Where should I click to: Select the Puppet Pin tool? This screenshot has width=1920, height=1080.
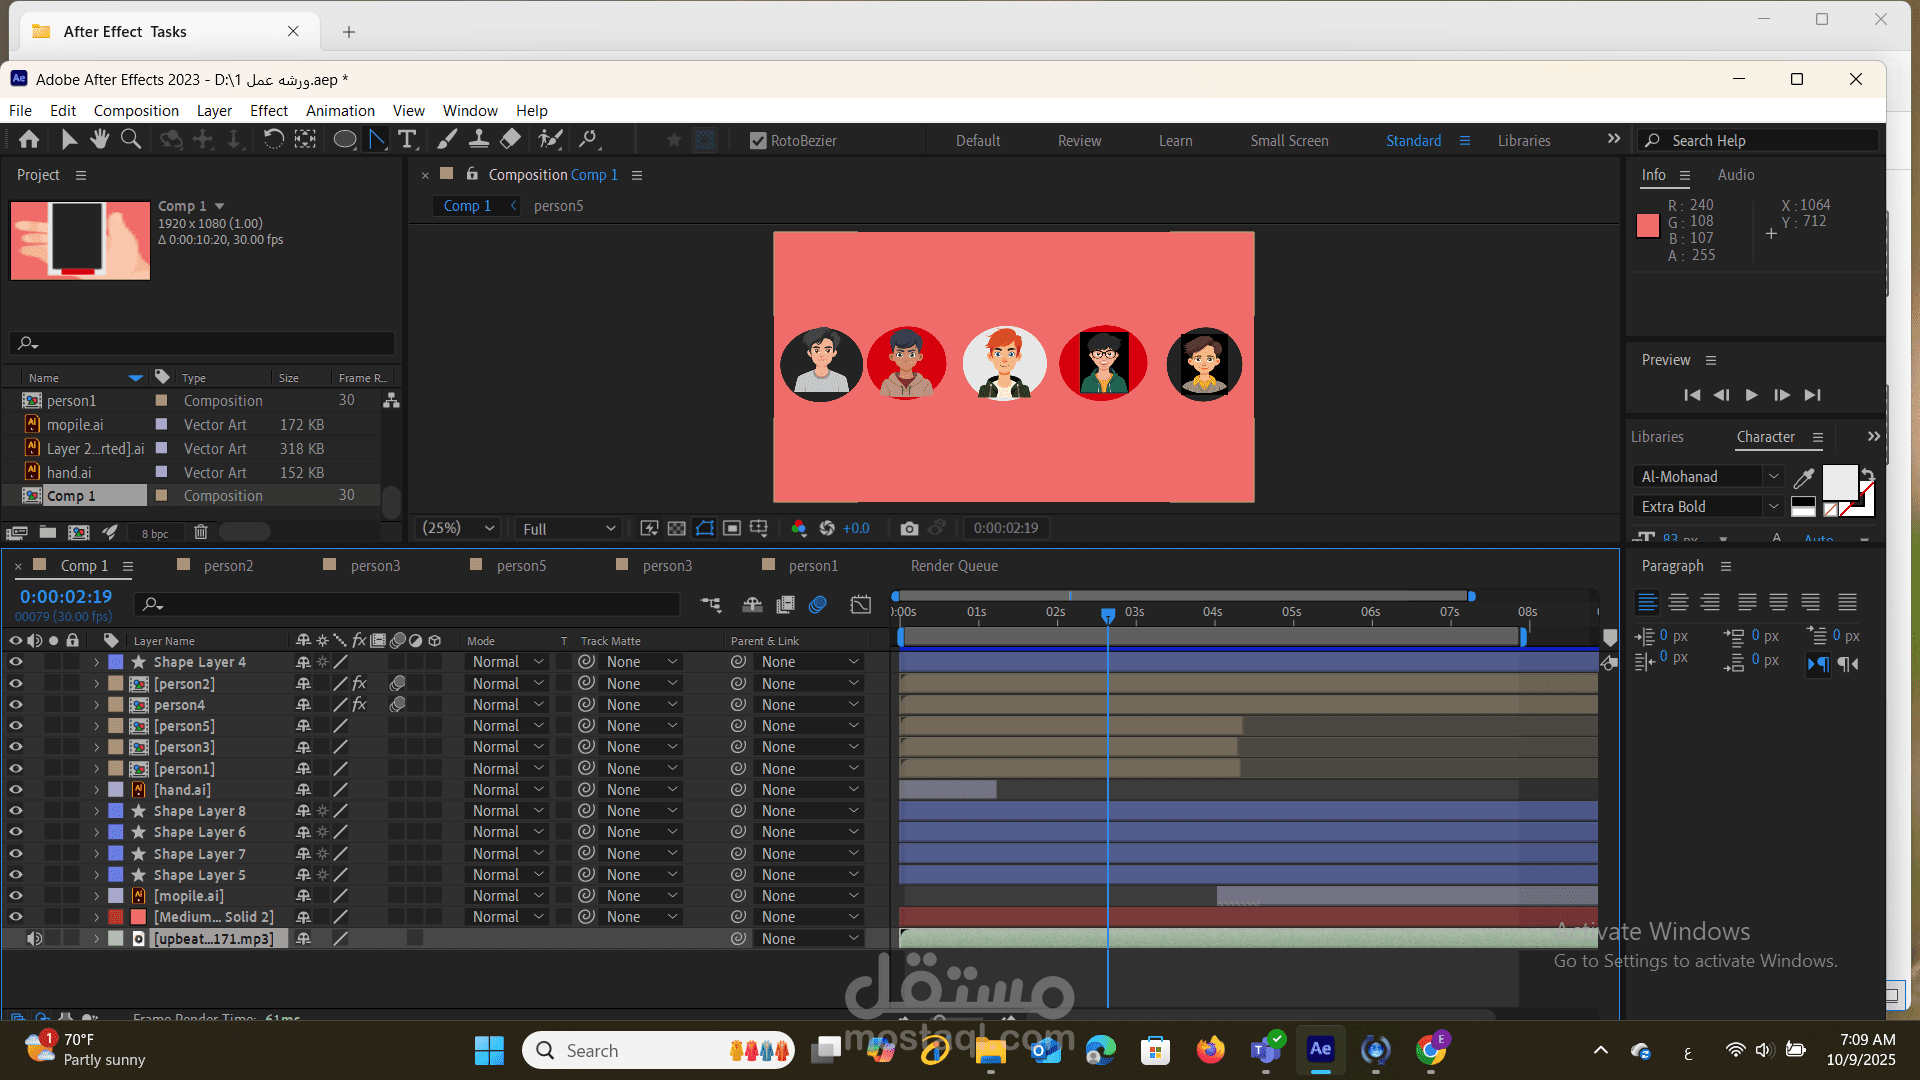(589, 140)
